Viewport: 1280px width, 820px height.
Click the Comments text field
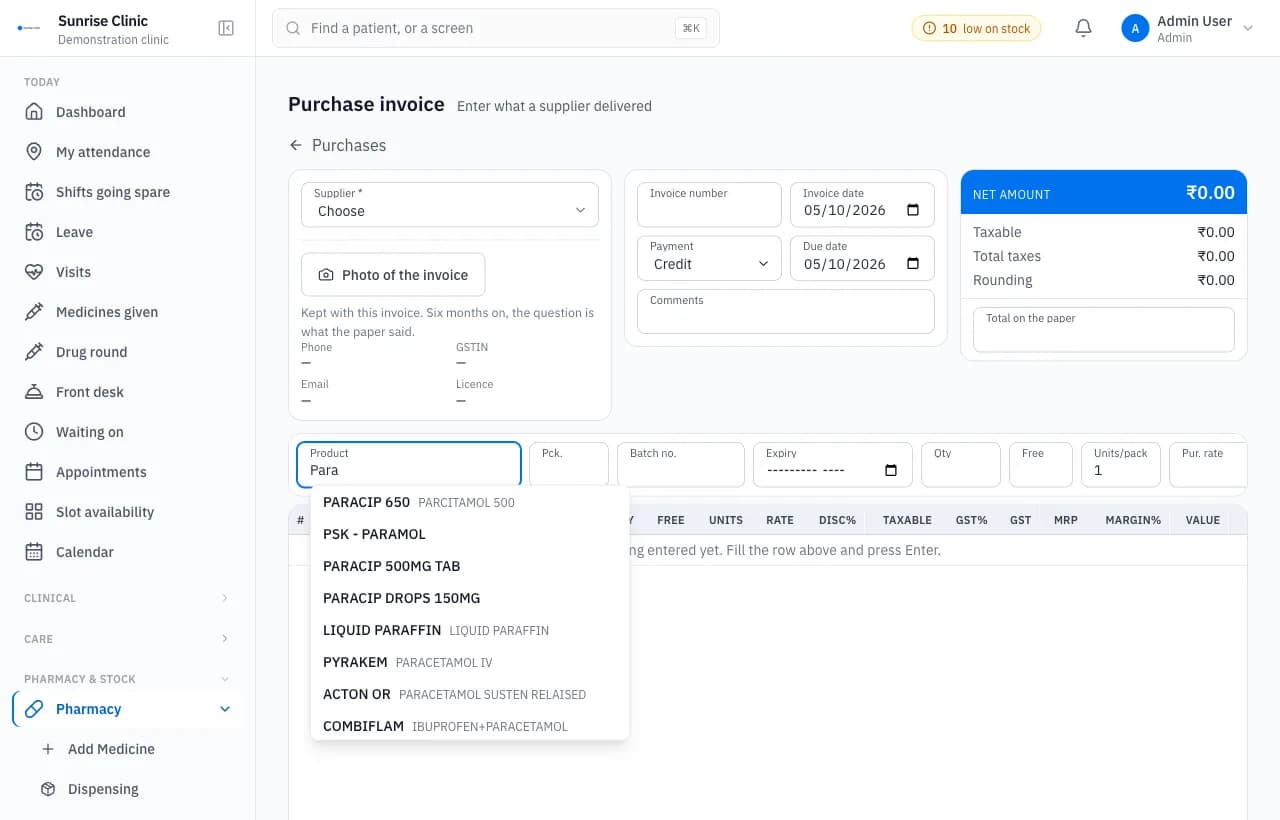click(786, 311)
